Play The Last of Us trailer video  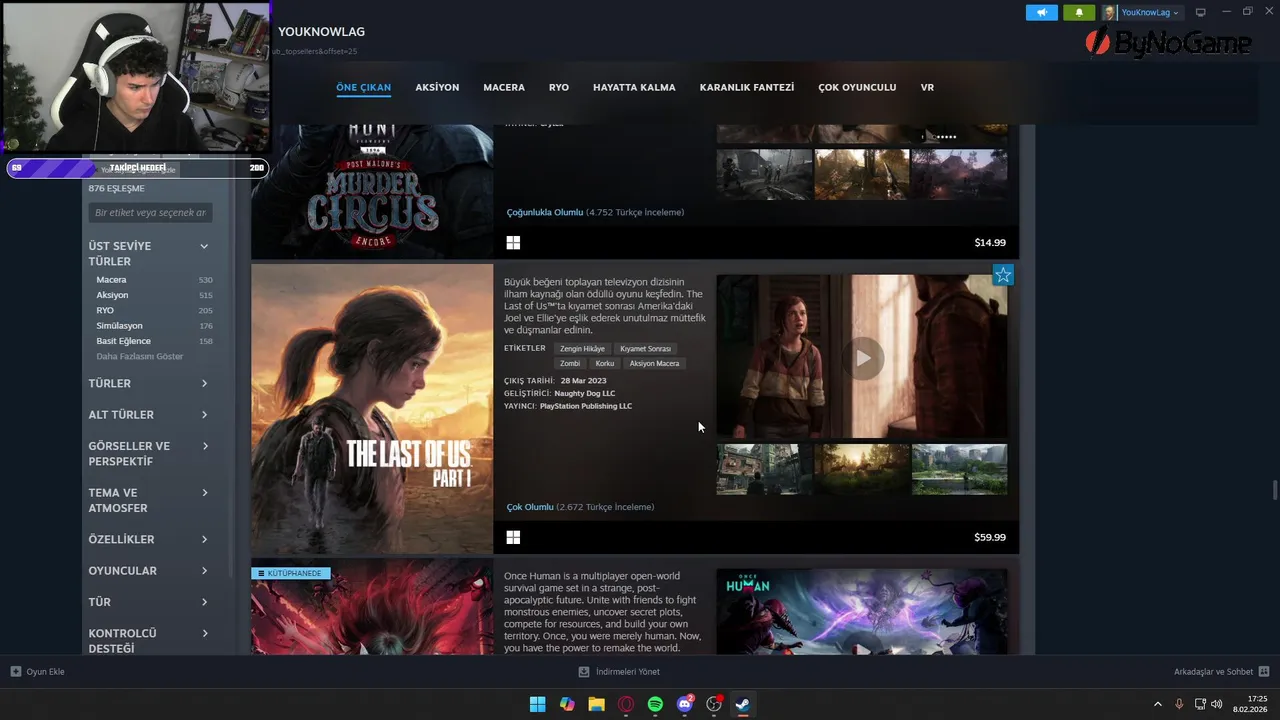coord(862,358)
